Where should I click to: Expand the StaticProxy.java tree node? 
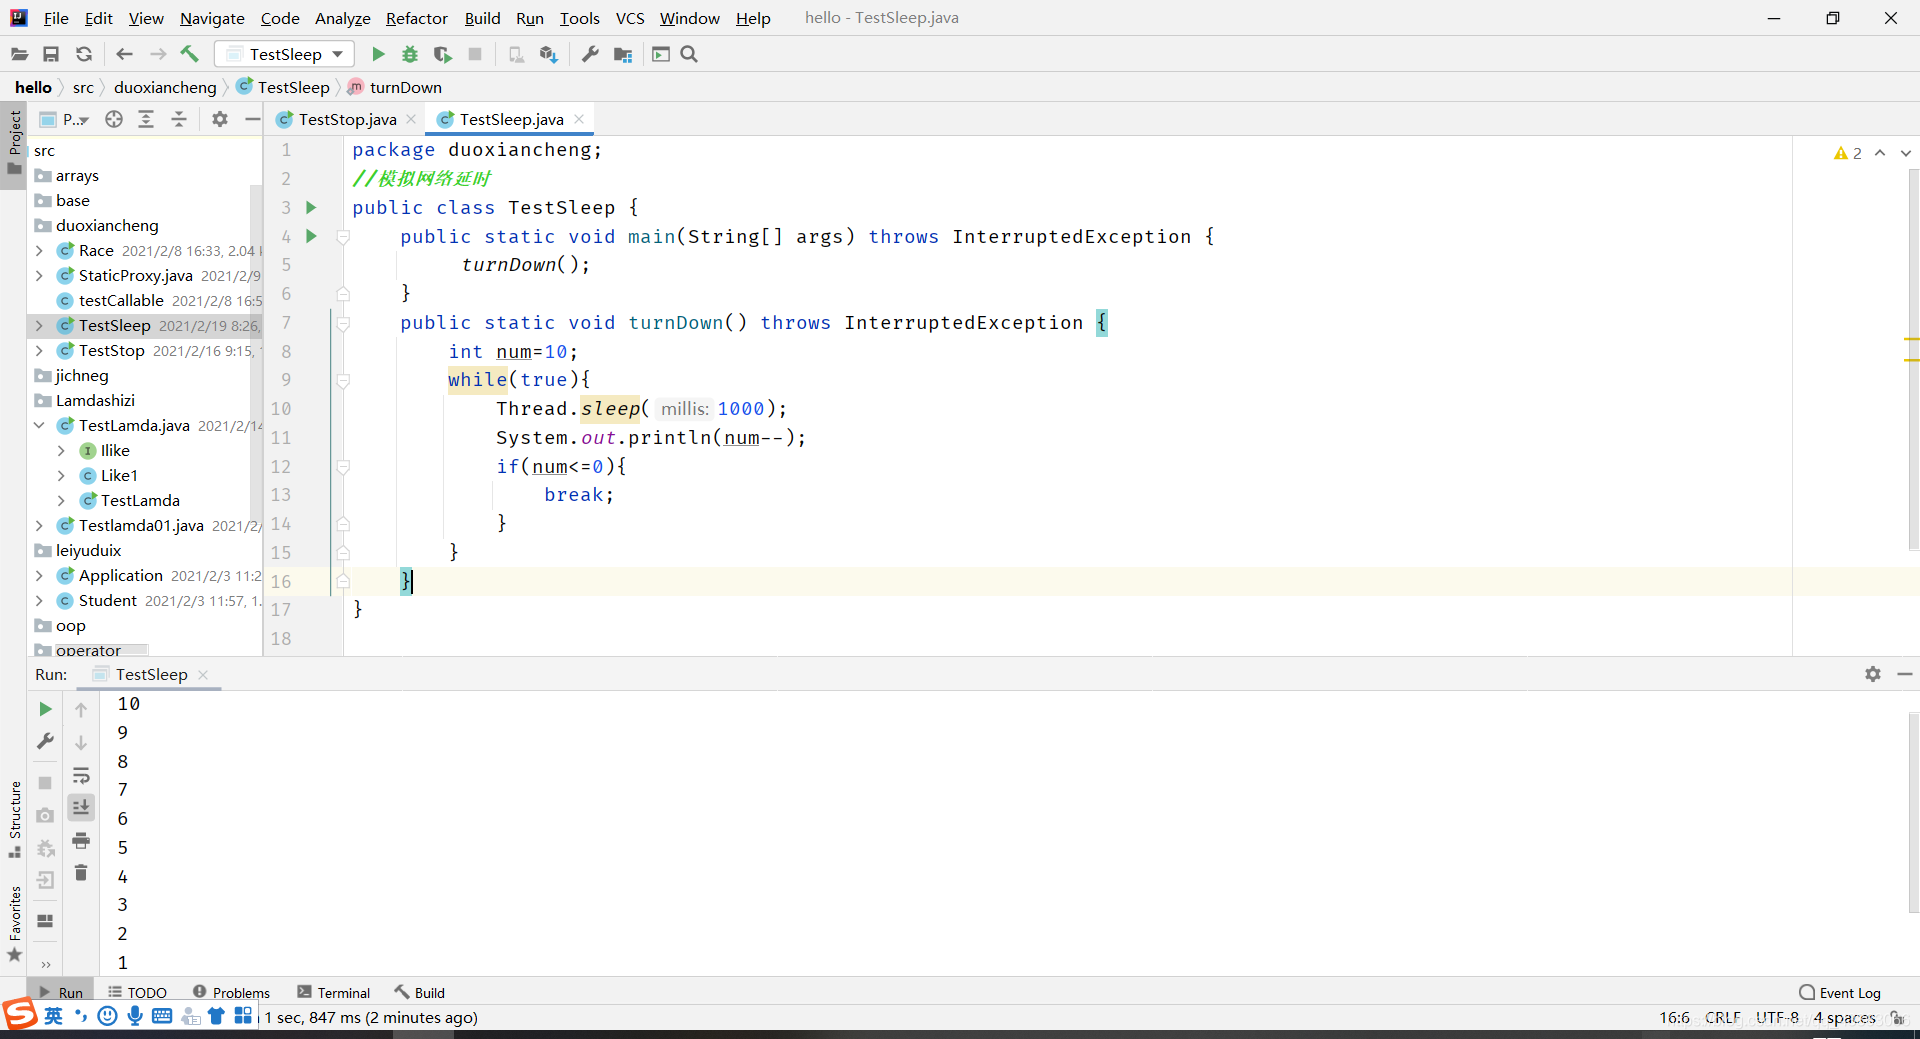(x=39, y=275)
